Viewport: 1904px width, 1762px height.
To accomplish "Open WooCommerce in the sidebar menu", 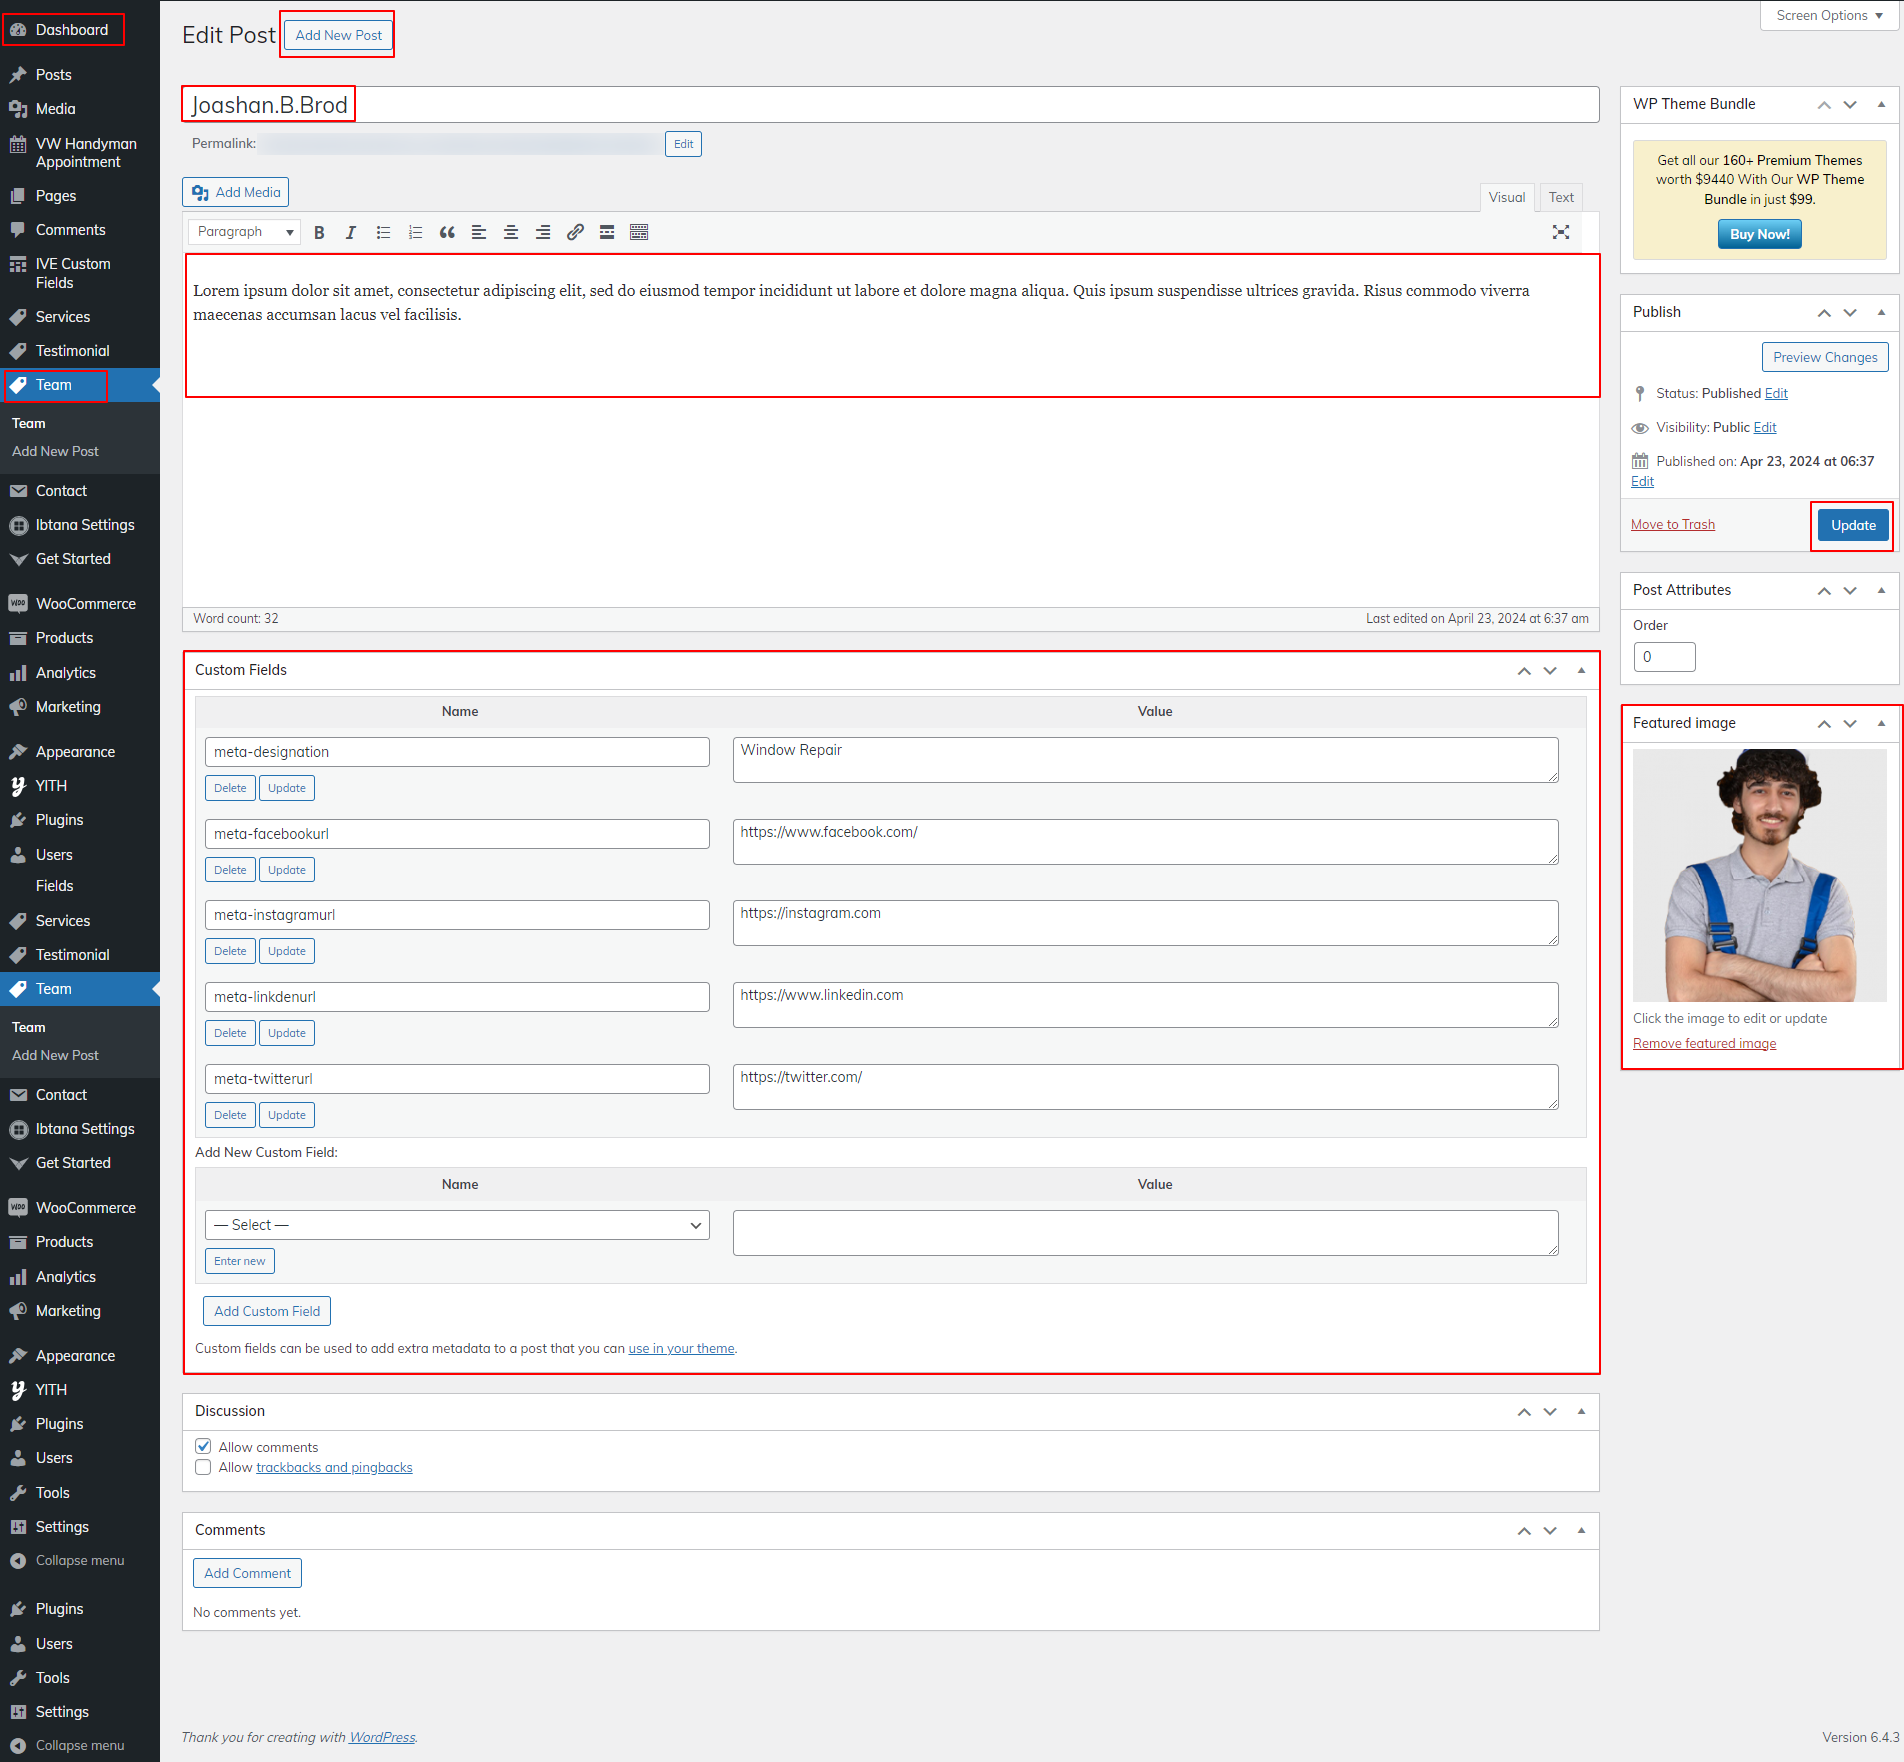I will pos(85,604).
